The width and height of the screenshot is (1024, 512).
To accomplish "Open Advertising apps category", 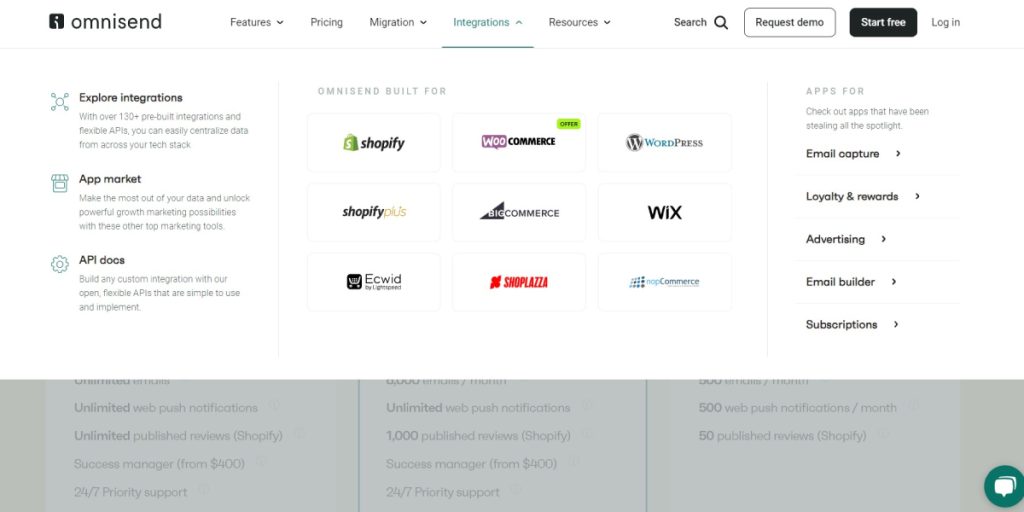I will (x=846, y=239).
